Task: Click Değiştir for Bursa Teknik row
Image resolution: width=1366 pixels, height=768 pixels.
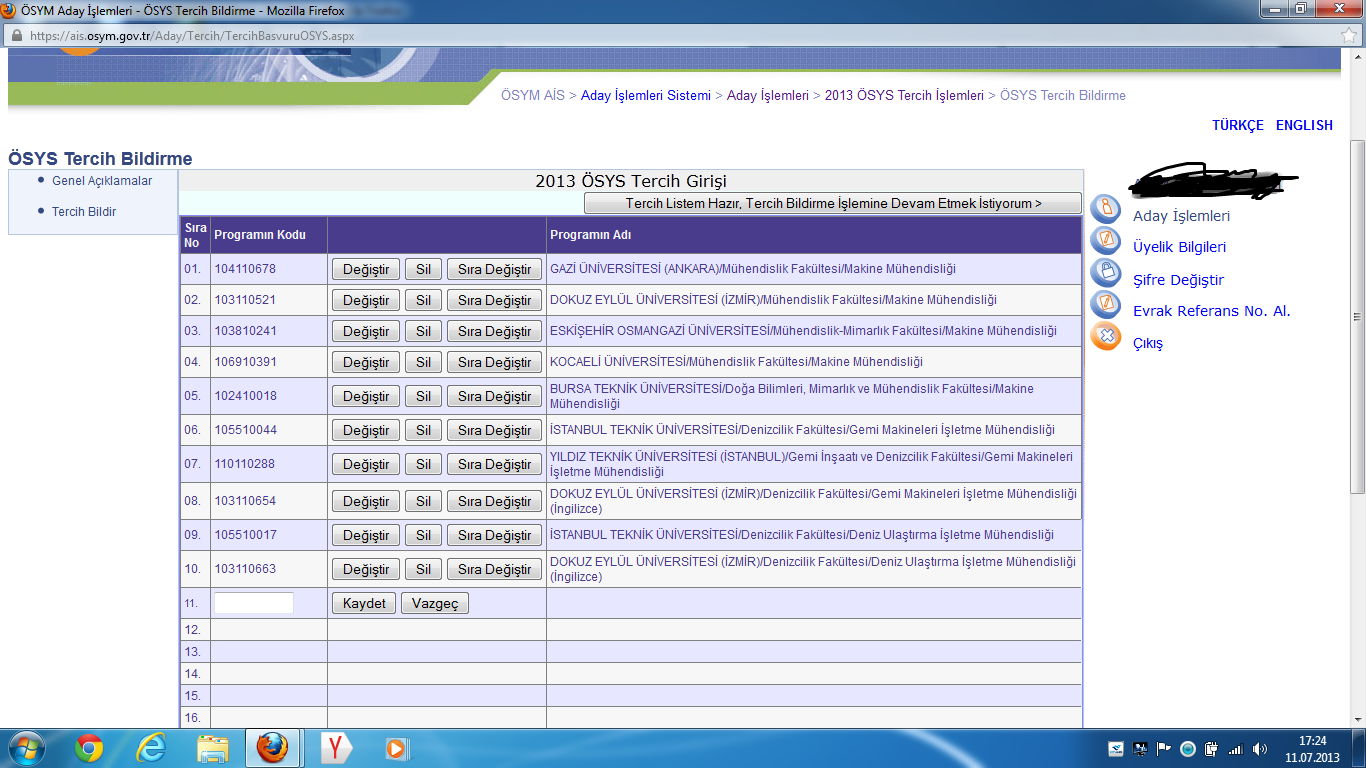Action: click(366, 397)
